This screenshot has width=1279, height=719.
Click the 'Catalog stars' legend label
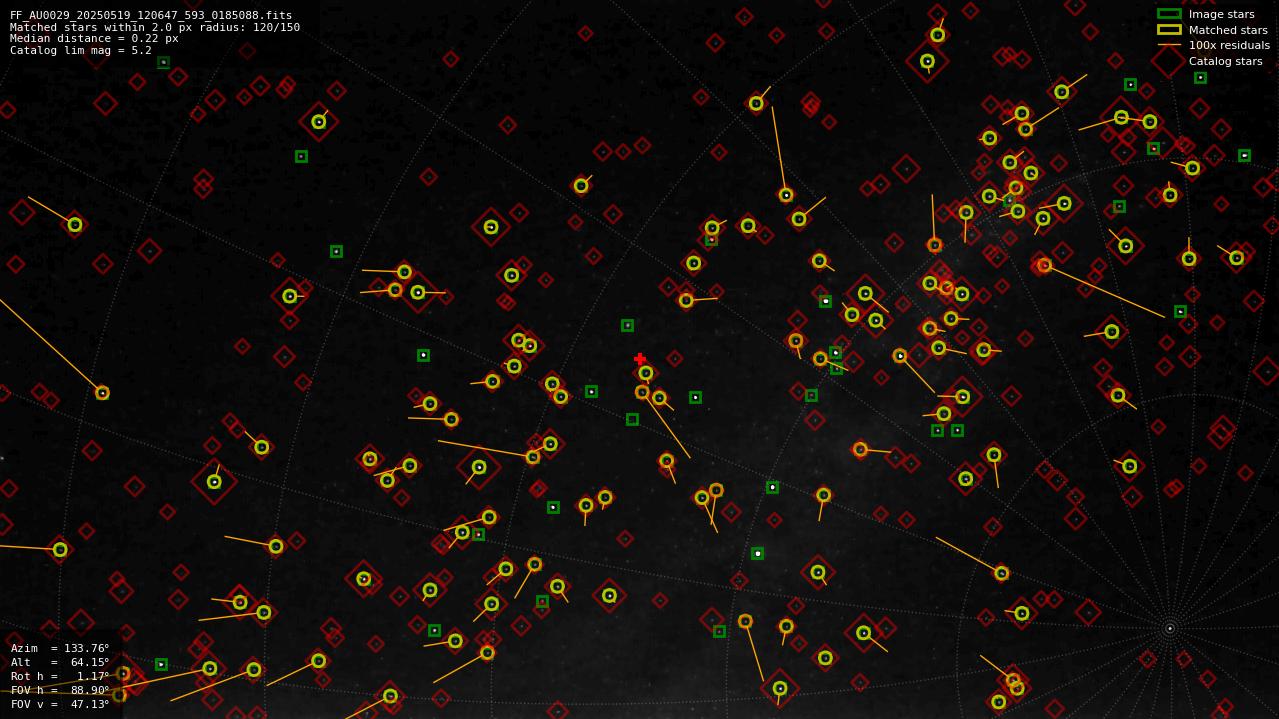[x=1225, y=61]
